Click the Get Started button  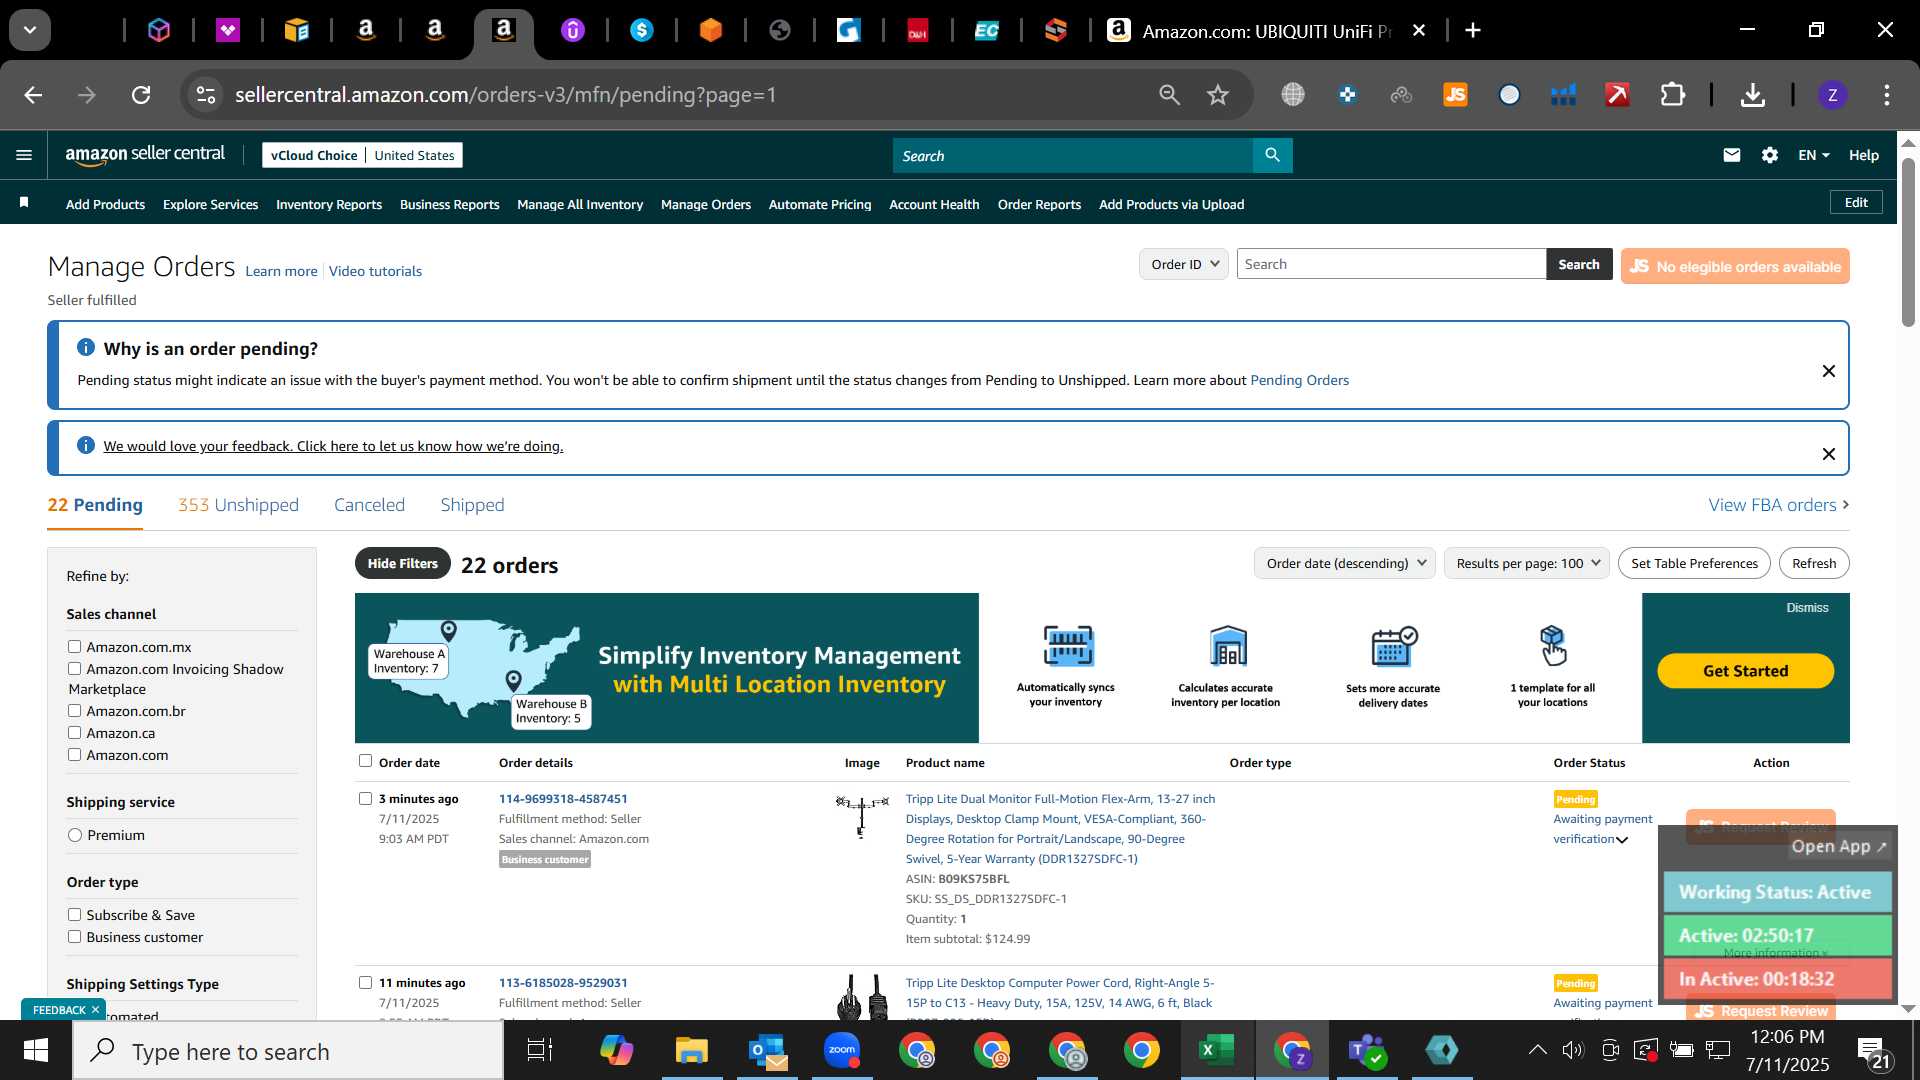click(1745, 671)
